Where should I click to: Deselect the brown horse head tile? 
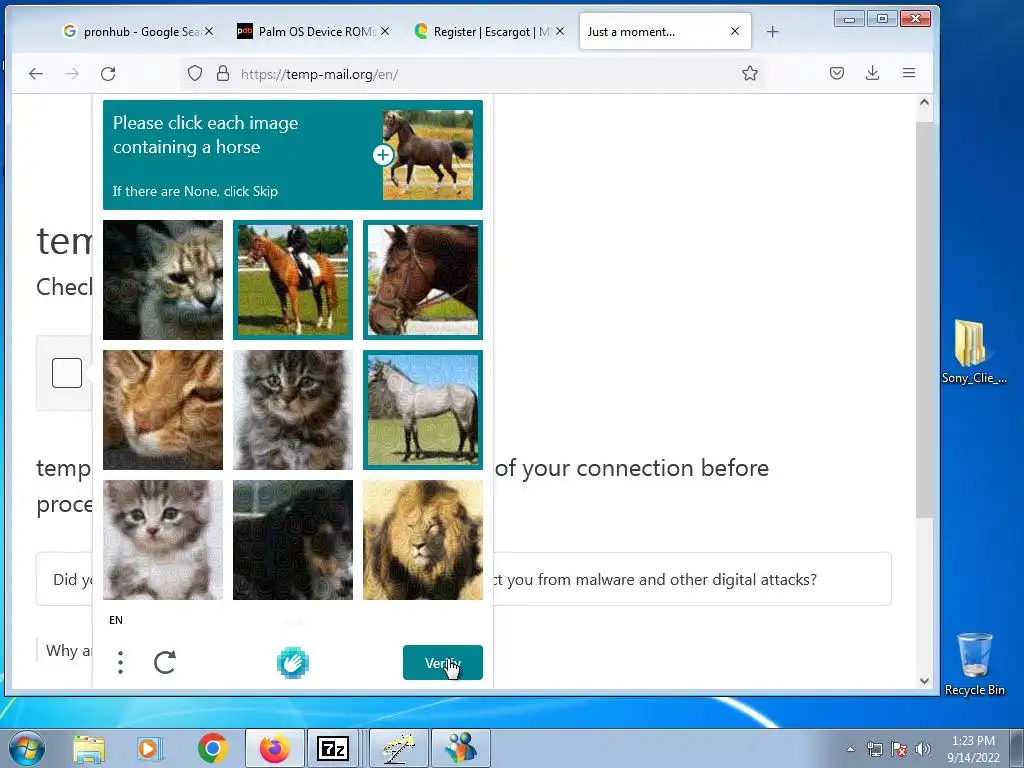pyautogui.click(x=423, y=280)
